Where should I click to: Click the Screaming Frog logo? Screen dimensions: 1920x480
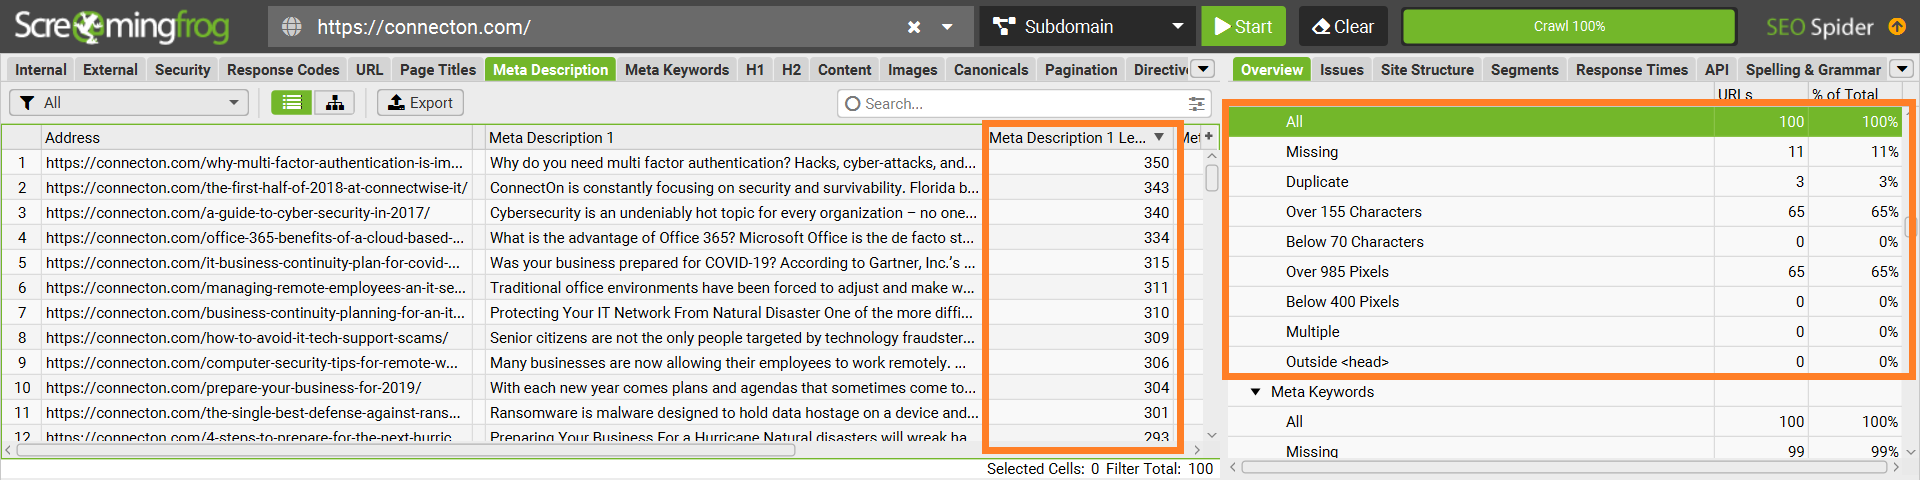(x=122, y=27)
